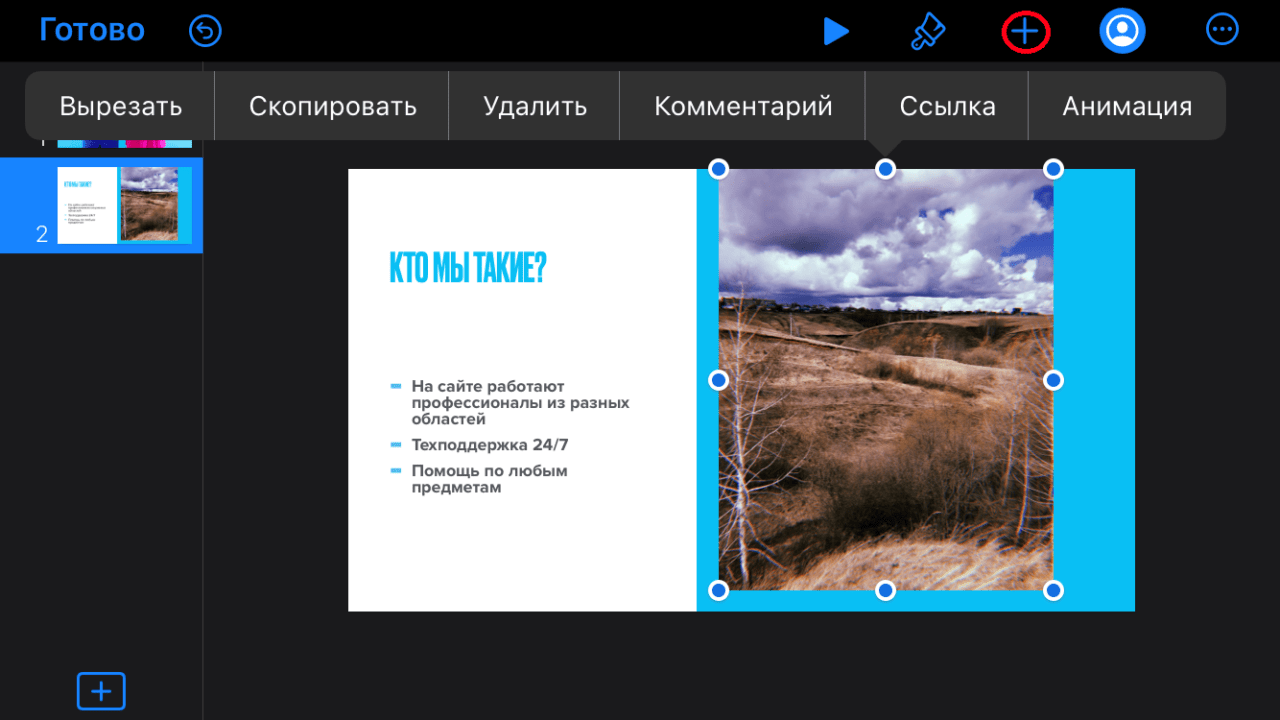The image size is (1280, 720).
Task: Select Скопировать in the context menu
Action: click(332, 106)
